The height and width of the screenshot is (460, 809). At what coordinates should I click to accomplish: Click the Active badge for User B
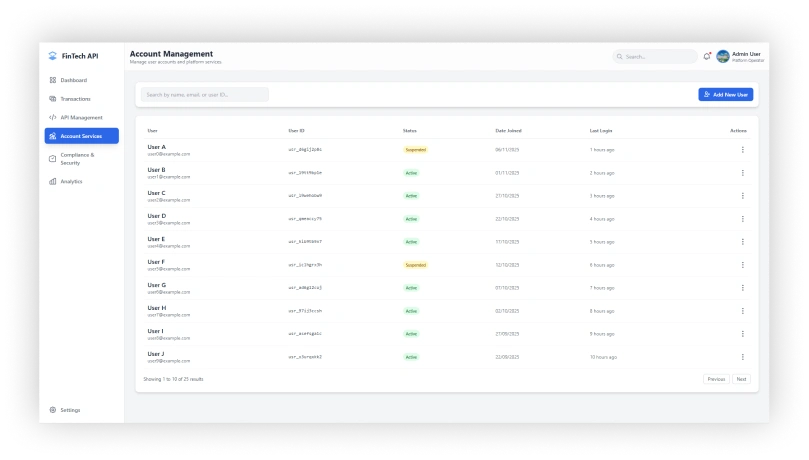click(411, 173)
